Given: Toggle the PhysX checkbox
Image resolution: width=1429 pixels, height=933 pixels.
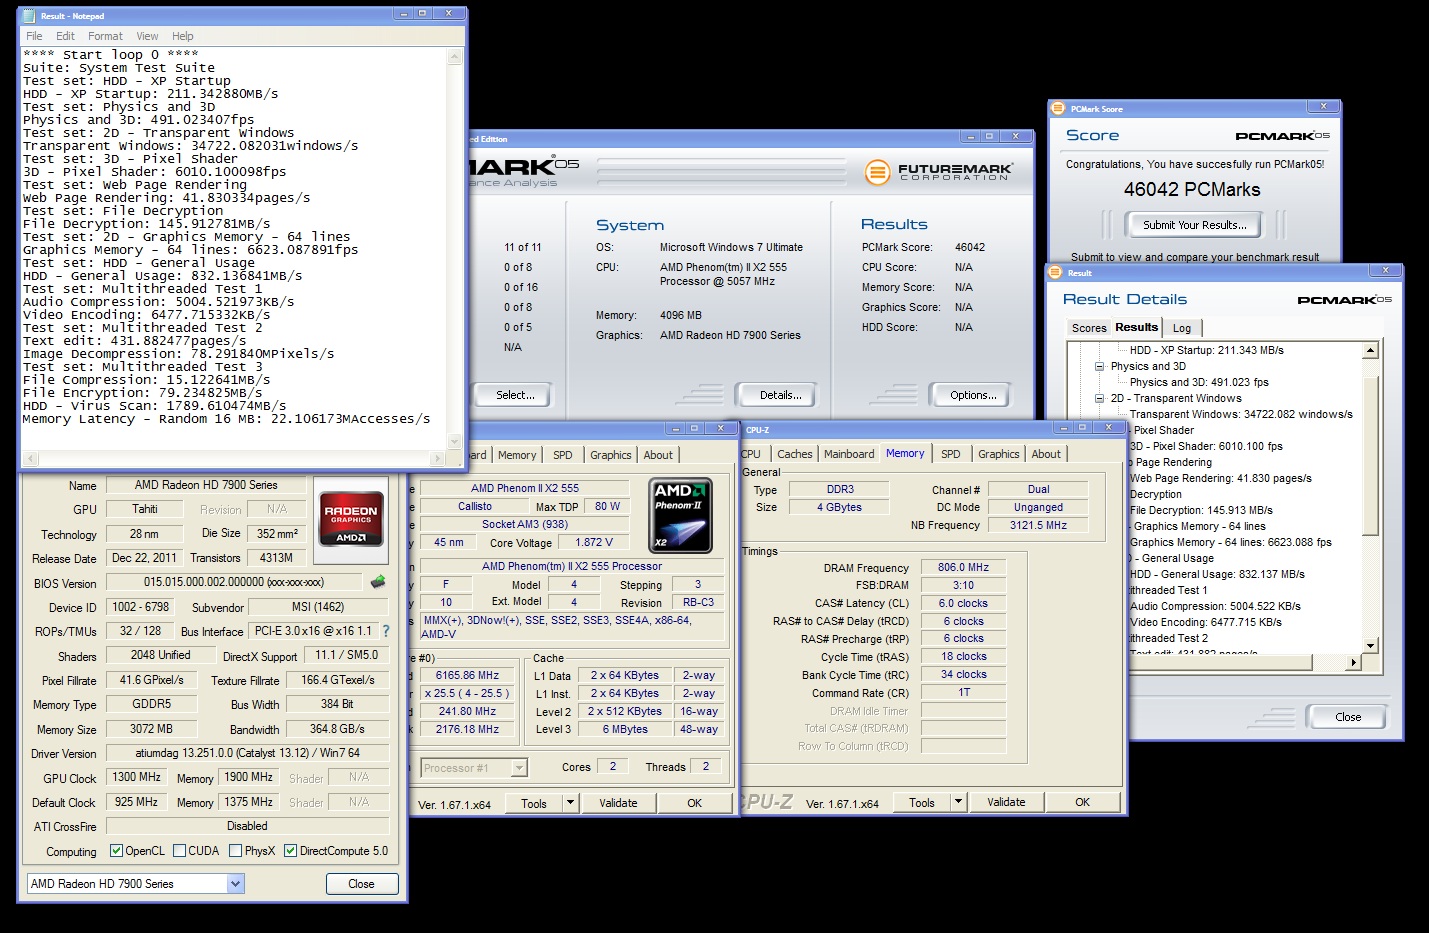Looking at the screenshot, I should point(235,851).
